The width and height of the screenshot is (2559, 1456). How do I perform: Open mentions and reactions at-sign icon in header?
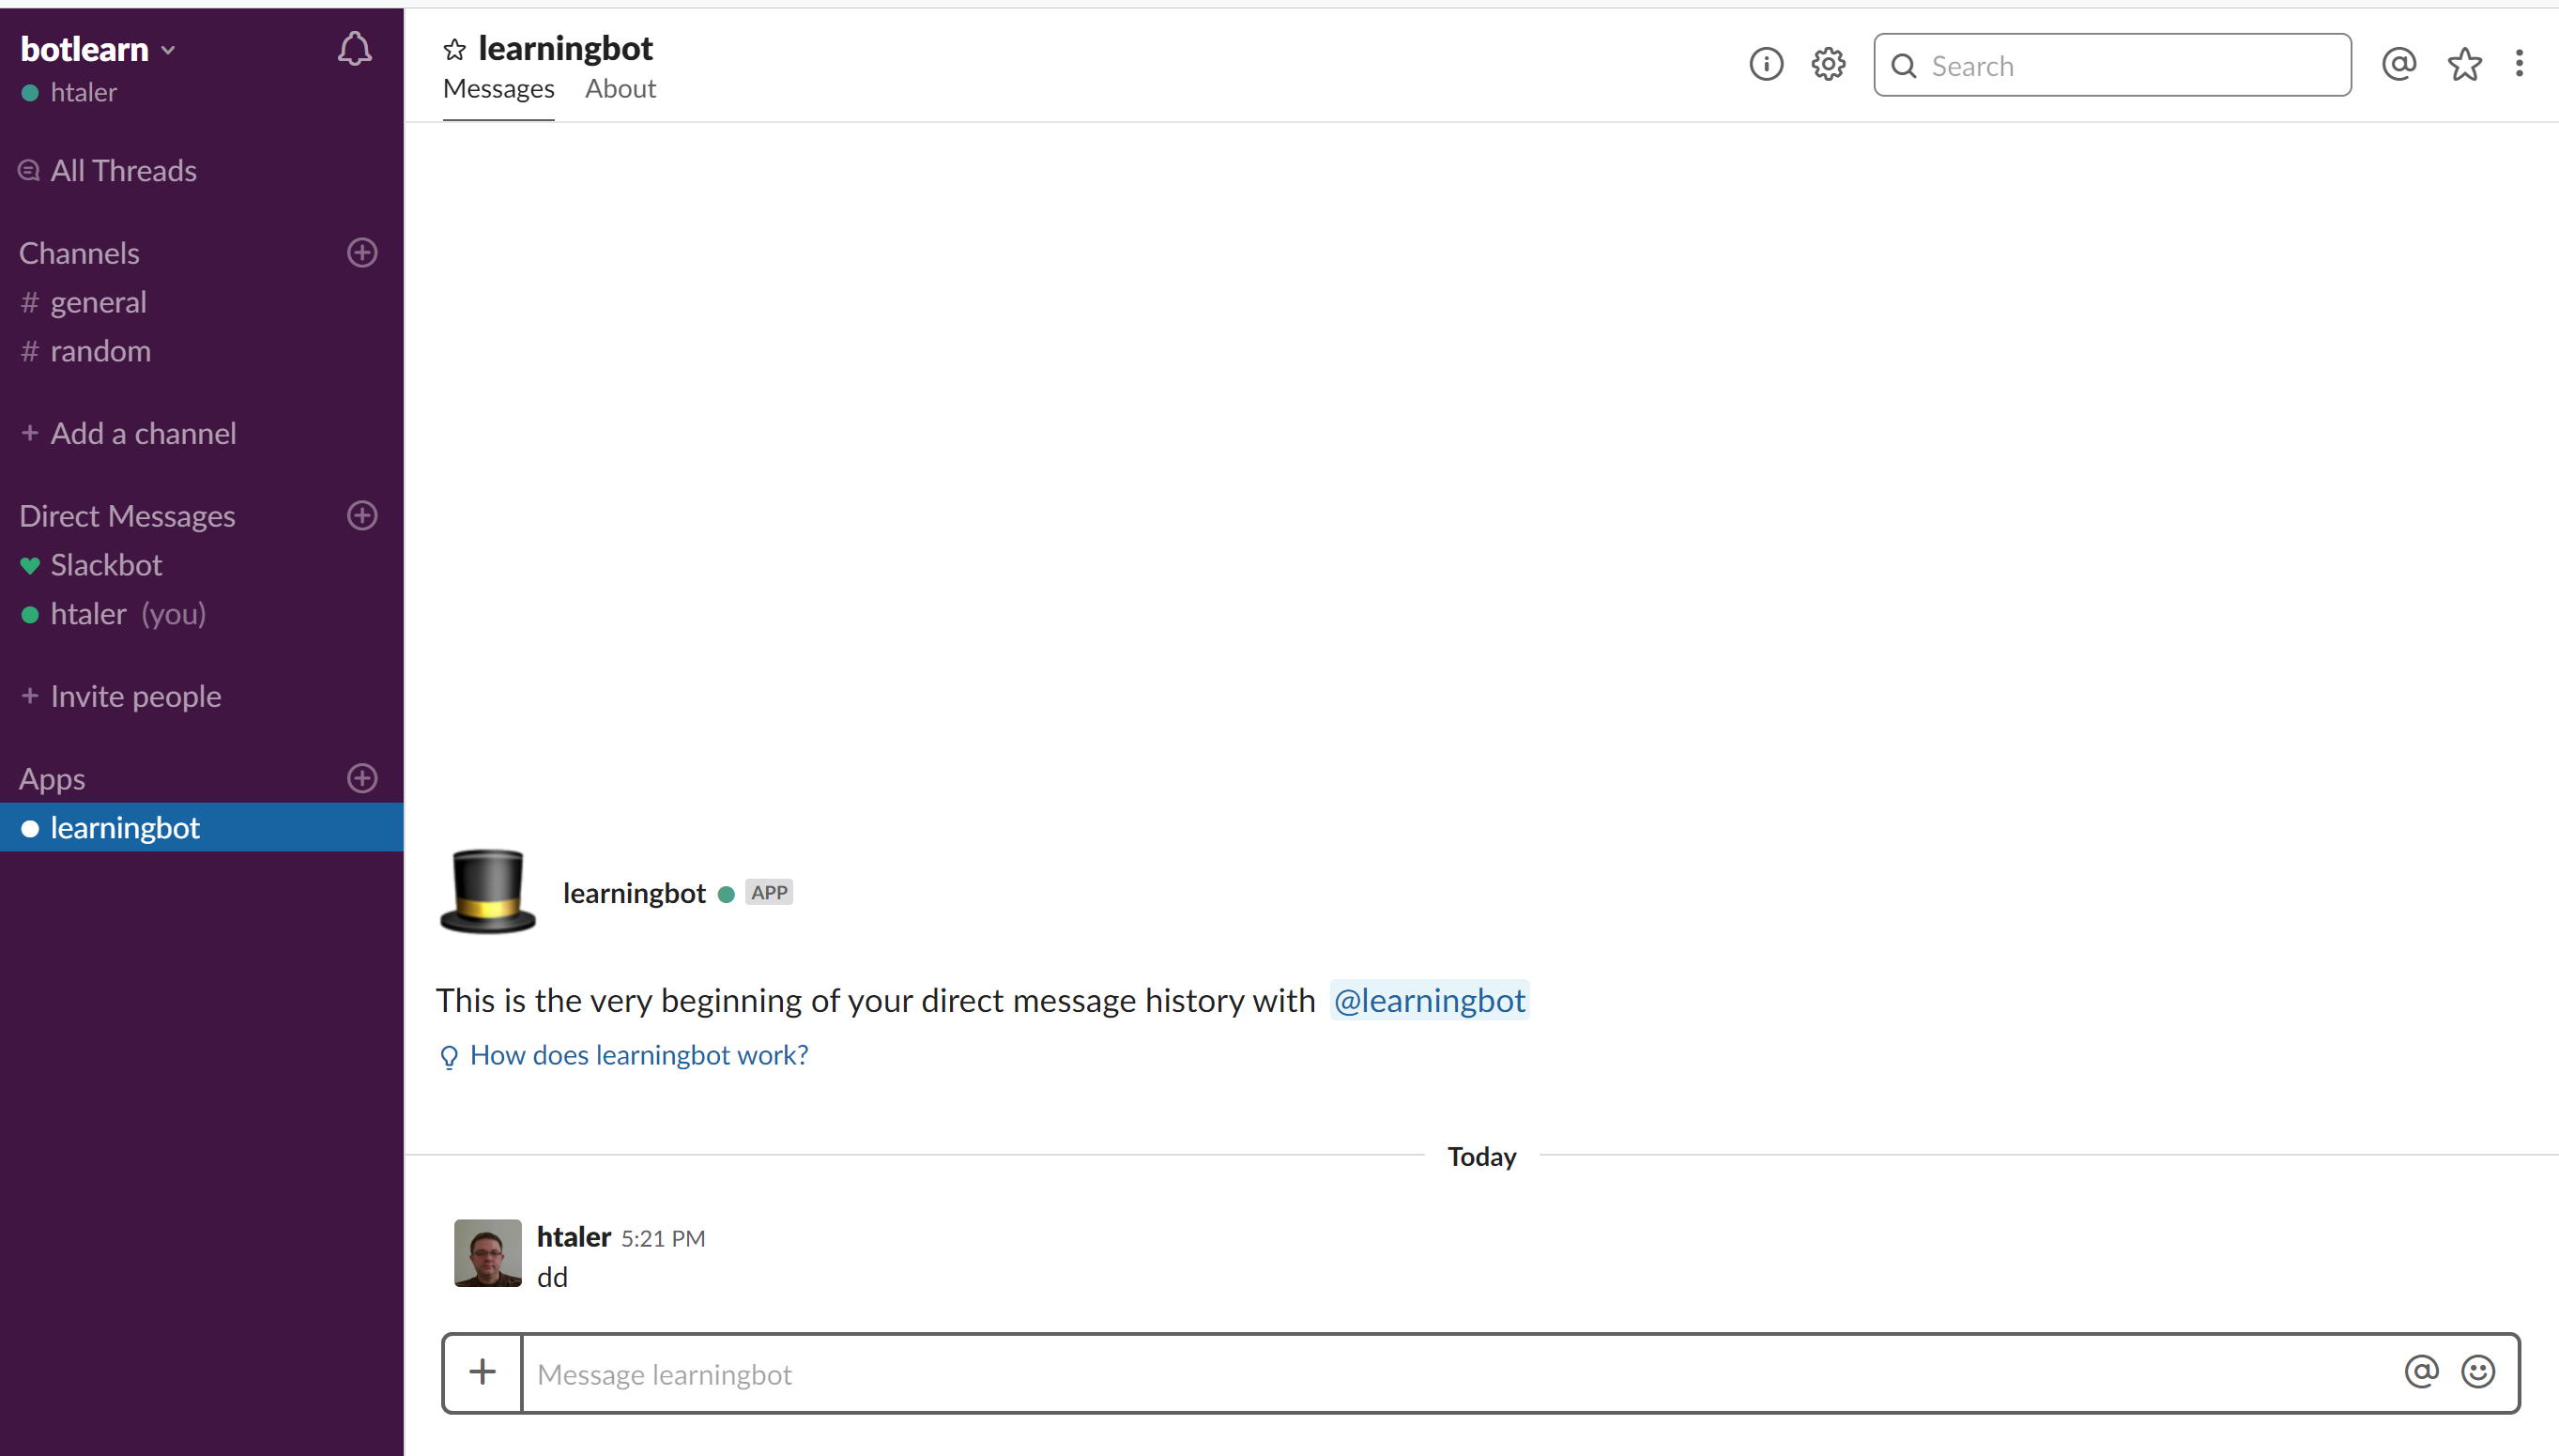[2399, 65]
